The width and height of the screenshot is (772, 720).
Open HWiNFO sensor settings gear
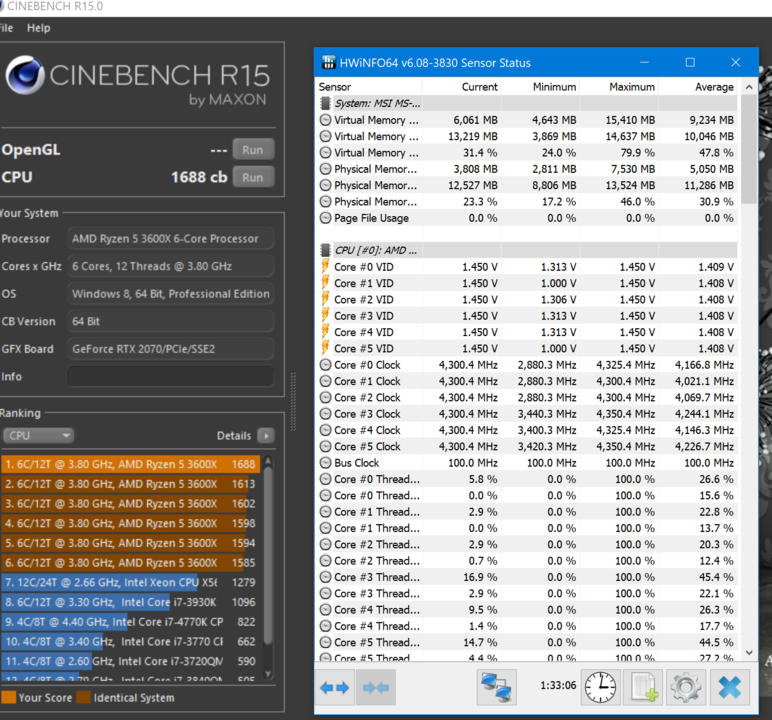click(x=686, y=687)
